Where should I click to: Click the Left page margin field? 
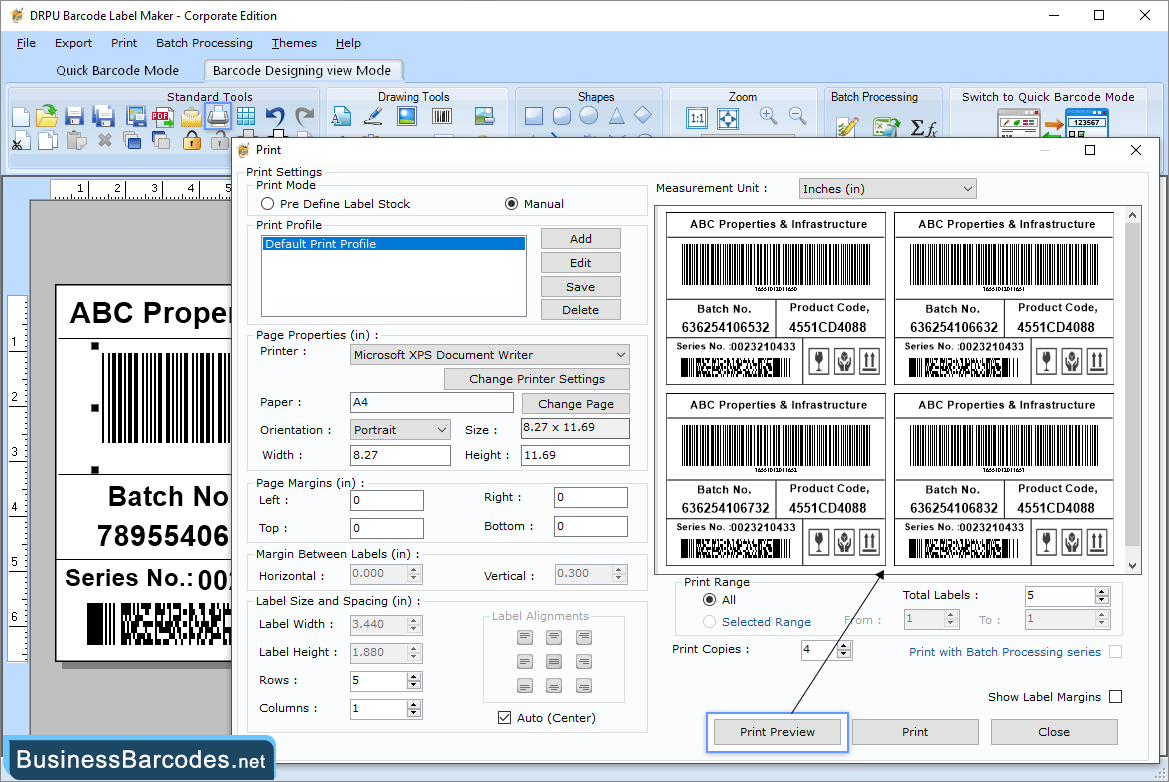pyautogui.click(x=387, y=499)
